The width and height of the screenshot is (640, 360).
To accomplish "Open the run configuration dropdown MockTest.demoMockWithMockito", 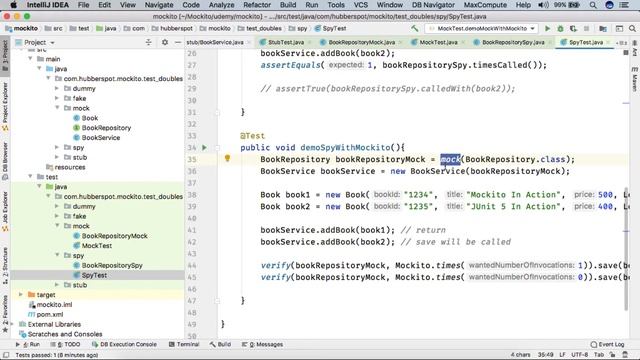I will [482, 29].
